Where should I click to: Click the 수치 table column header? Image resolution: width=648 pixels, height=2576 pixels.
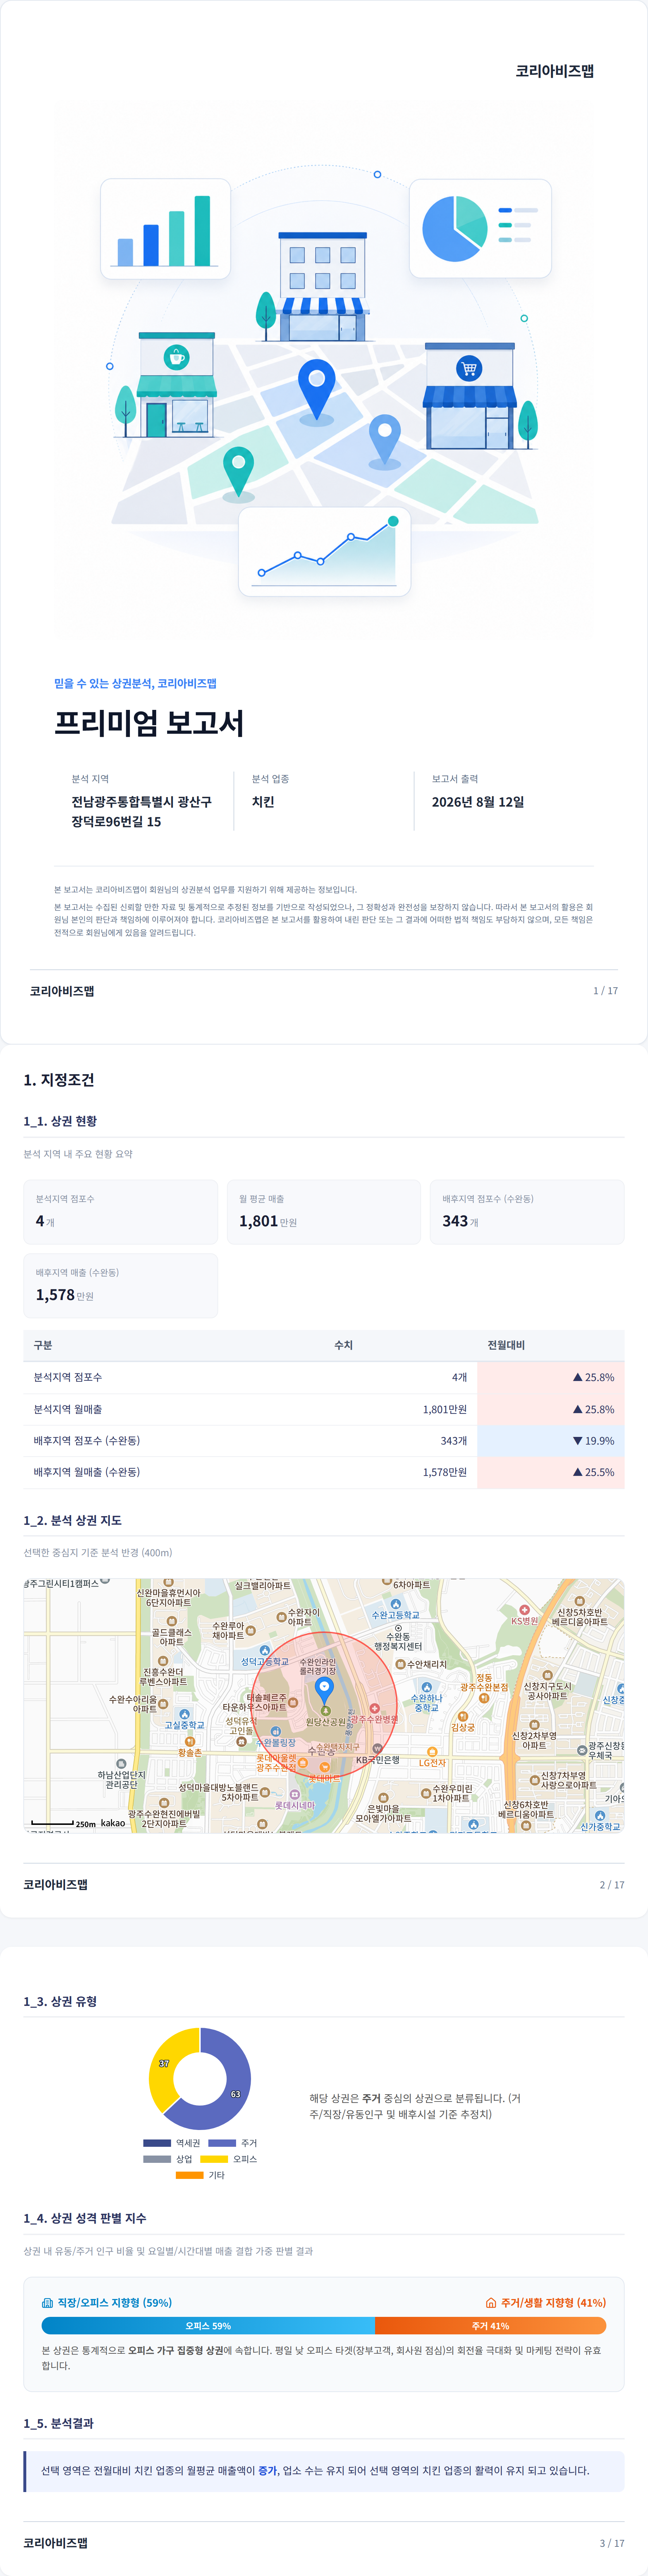(343, 1345)
